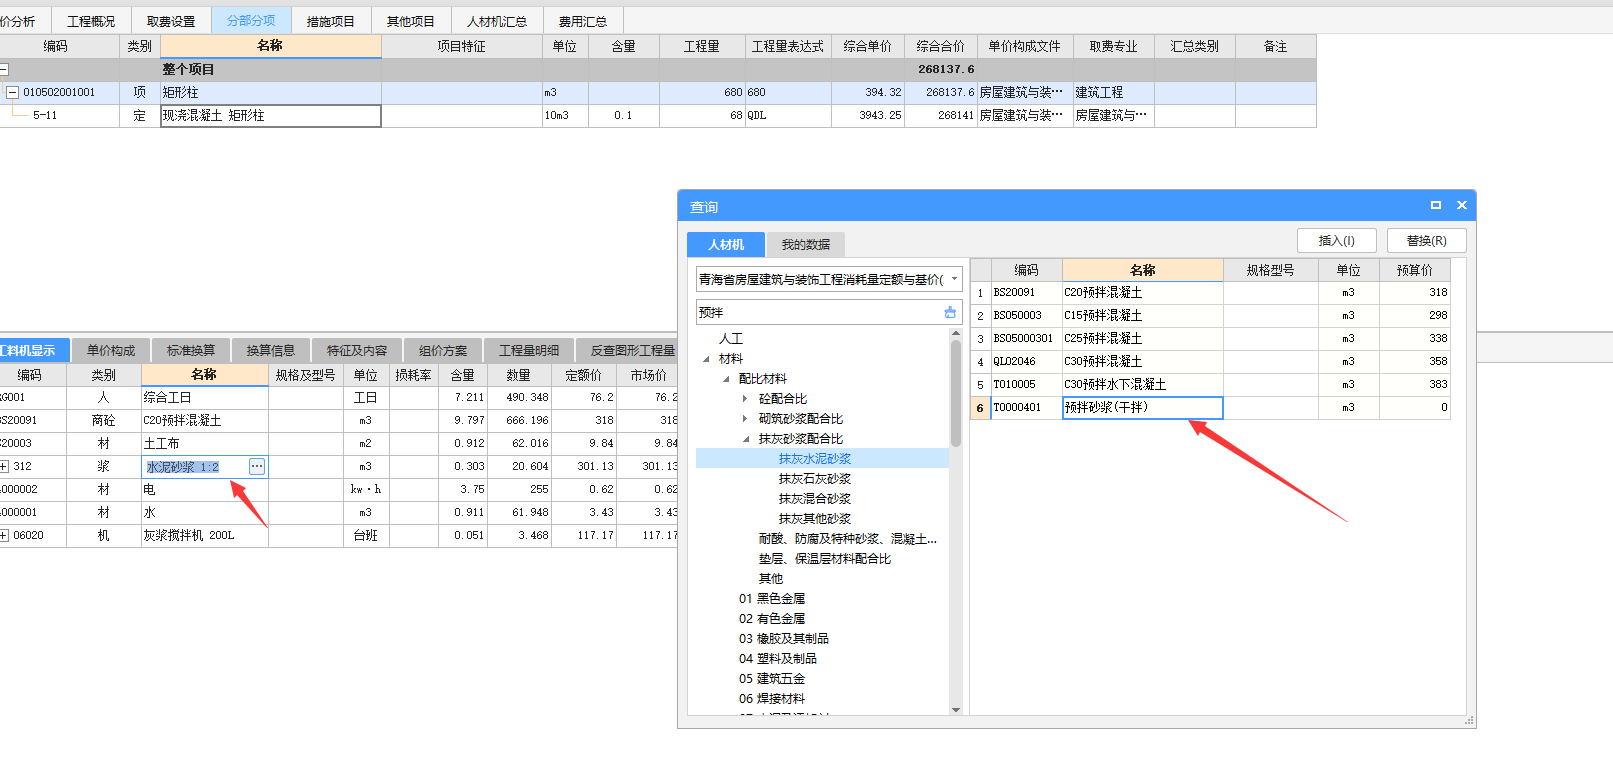Click code cell QL02046 in results
Screen dimensions: 1613x779
pyautogui.click(x=1026, y=362)
